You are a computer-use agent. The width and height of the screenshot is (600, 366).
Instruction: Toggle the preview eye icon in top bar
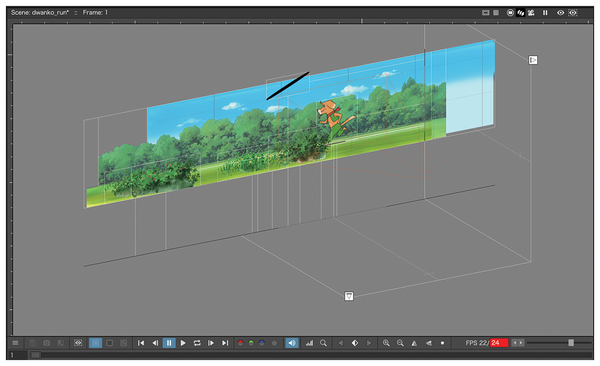560,13
